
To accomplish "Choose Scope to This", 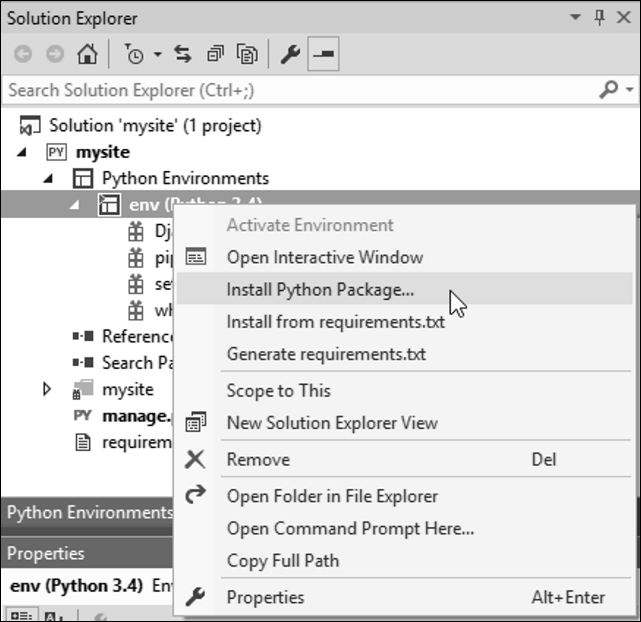I will [x=279, y=390].
